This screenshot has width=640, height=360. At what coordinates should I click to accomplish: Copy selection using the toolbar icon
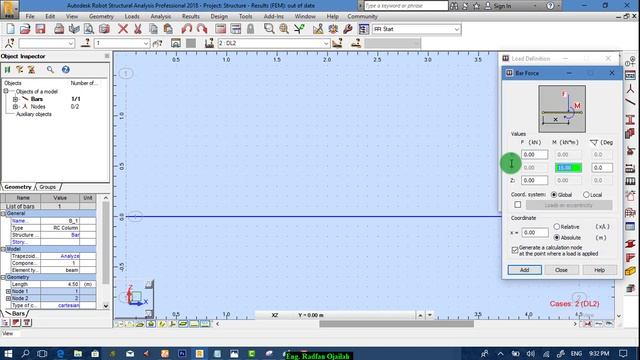(153, 29)
